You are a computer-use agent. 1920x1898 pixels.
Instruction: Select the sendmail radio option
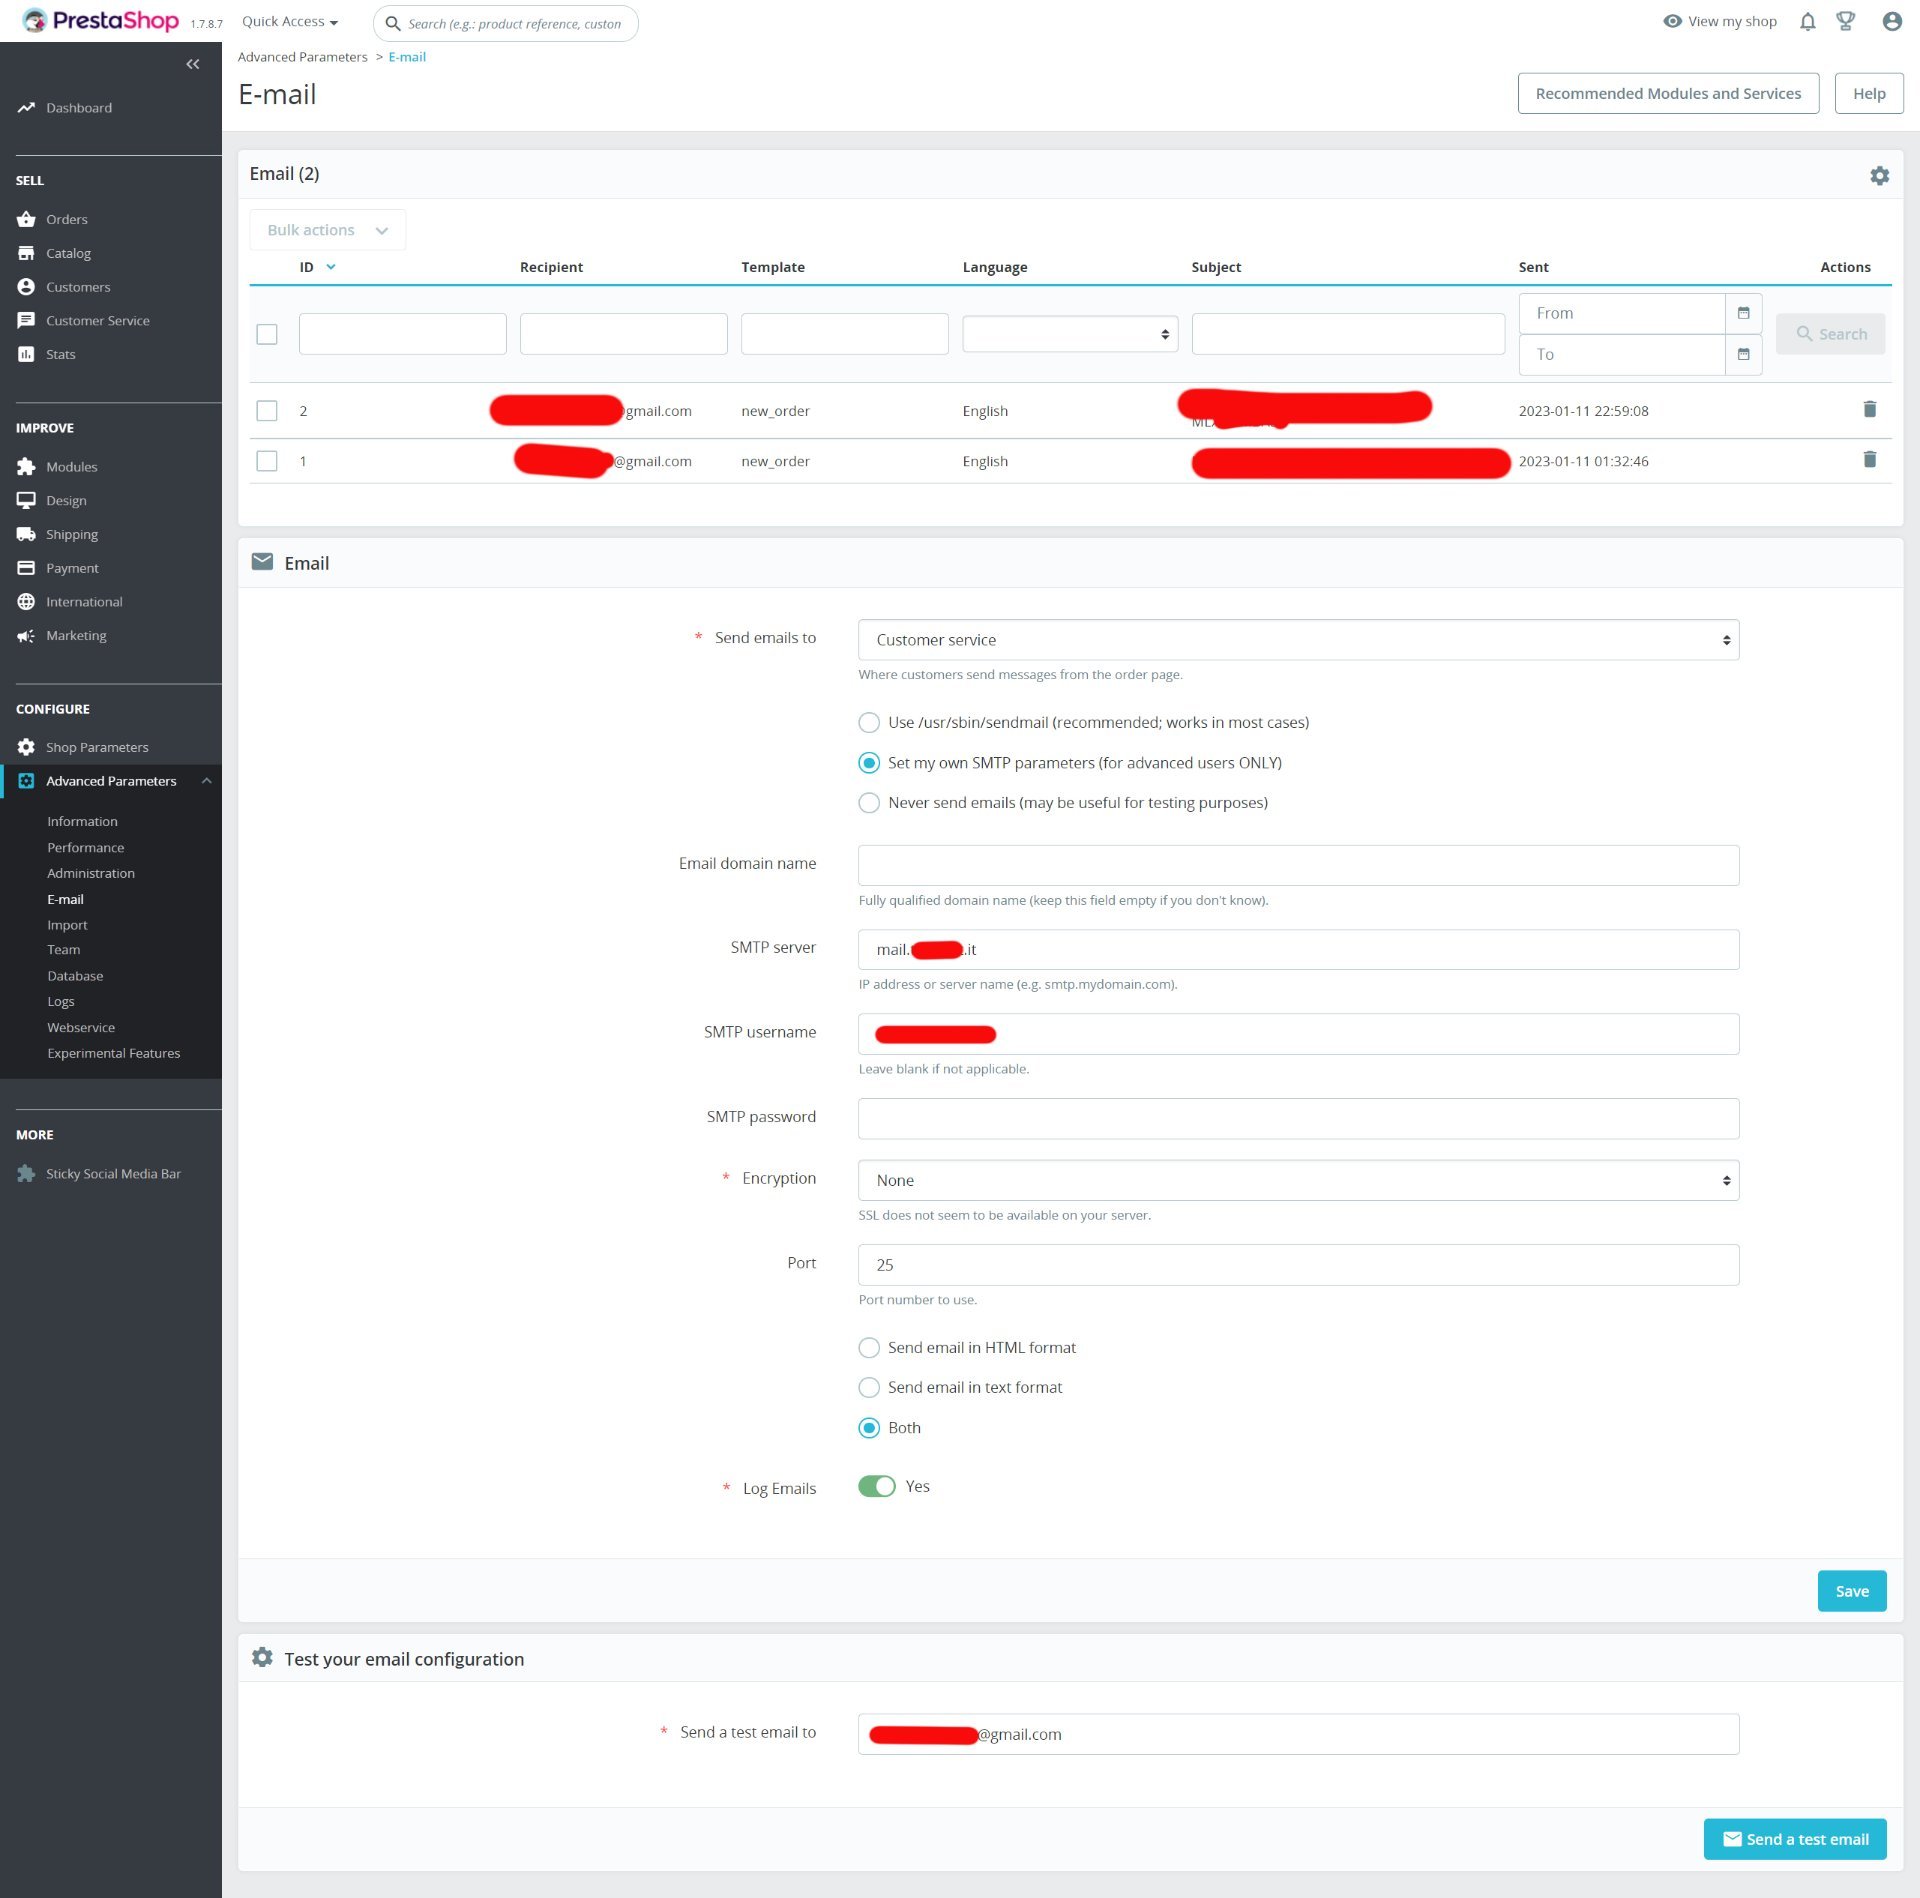click(x=869, y=723)
